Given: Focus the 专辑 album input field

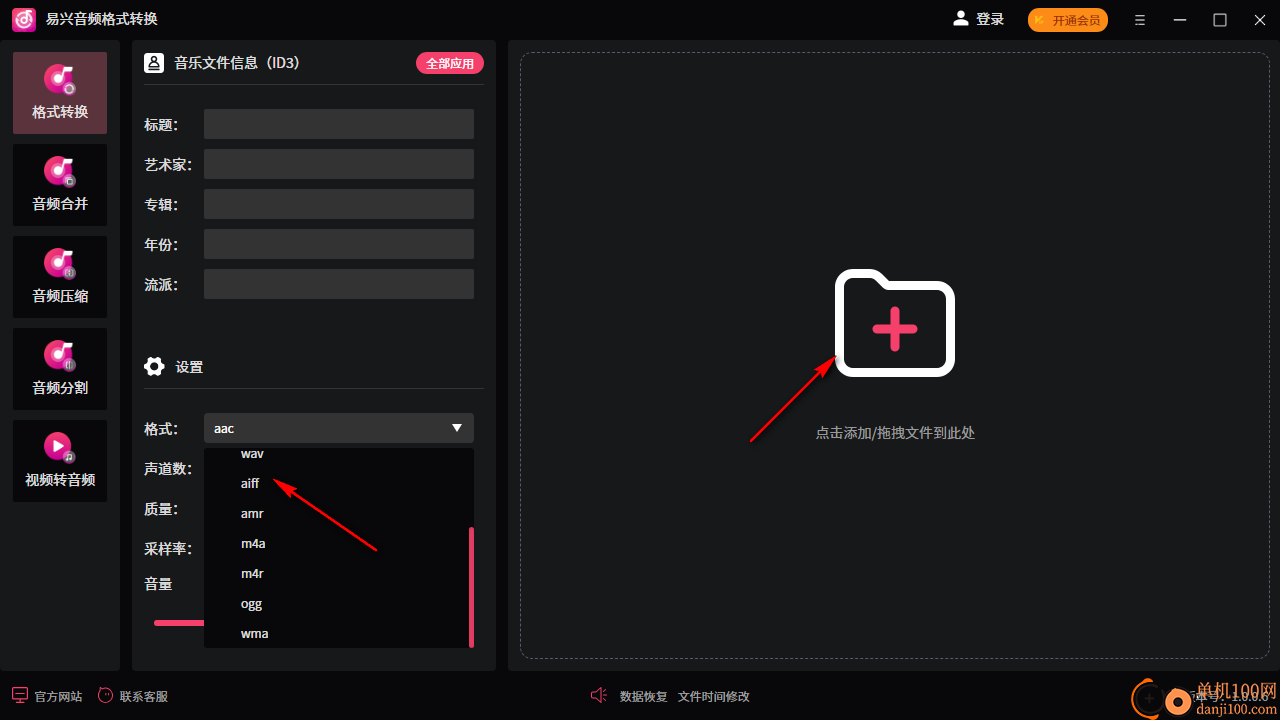Looking at the screenshot, I should [x=339, y=204].
